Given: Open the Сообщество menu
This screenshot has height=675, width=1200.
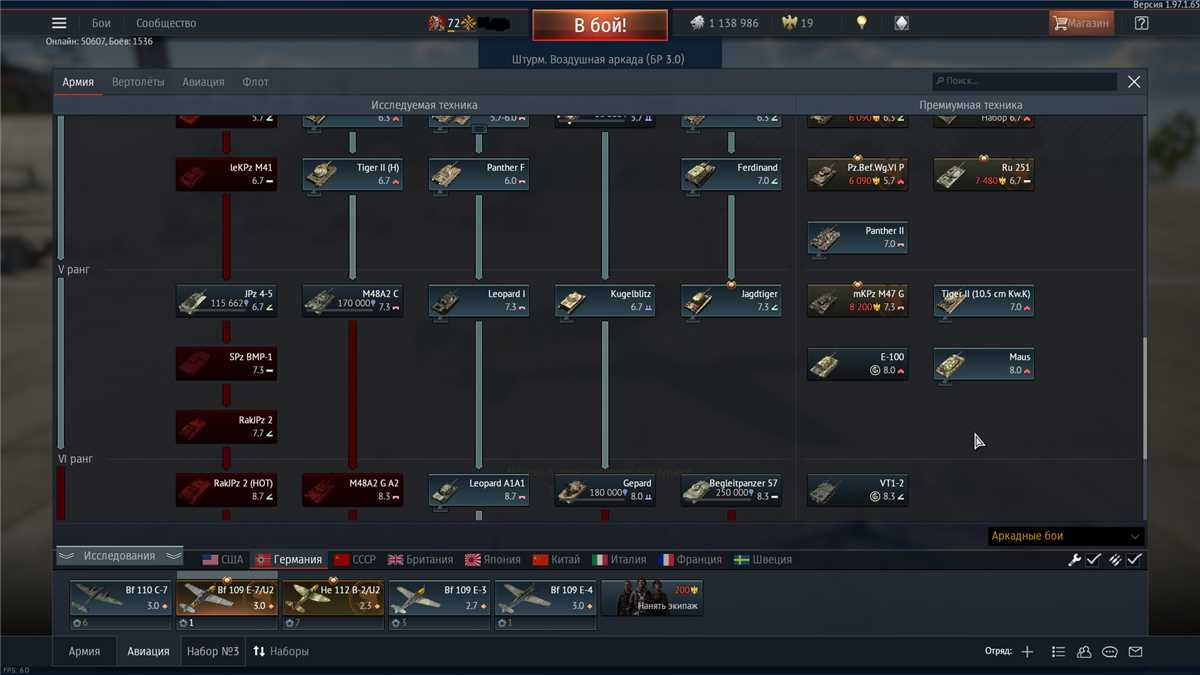Looking at the screenshot, I should [166, 23].
